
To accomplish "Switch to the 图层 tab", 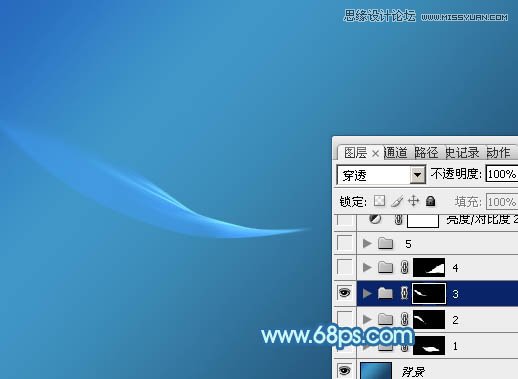I will click(355, 153).
